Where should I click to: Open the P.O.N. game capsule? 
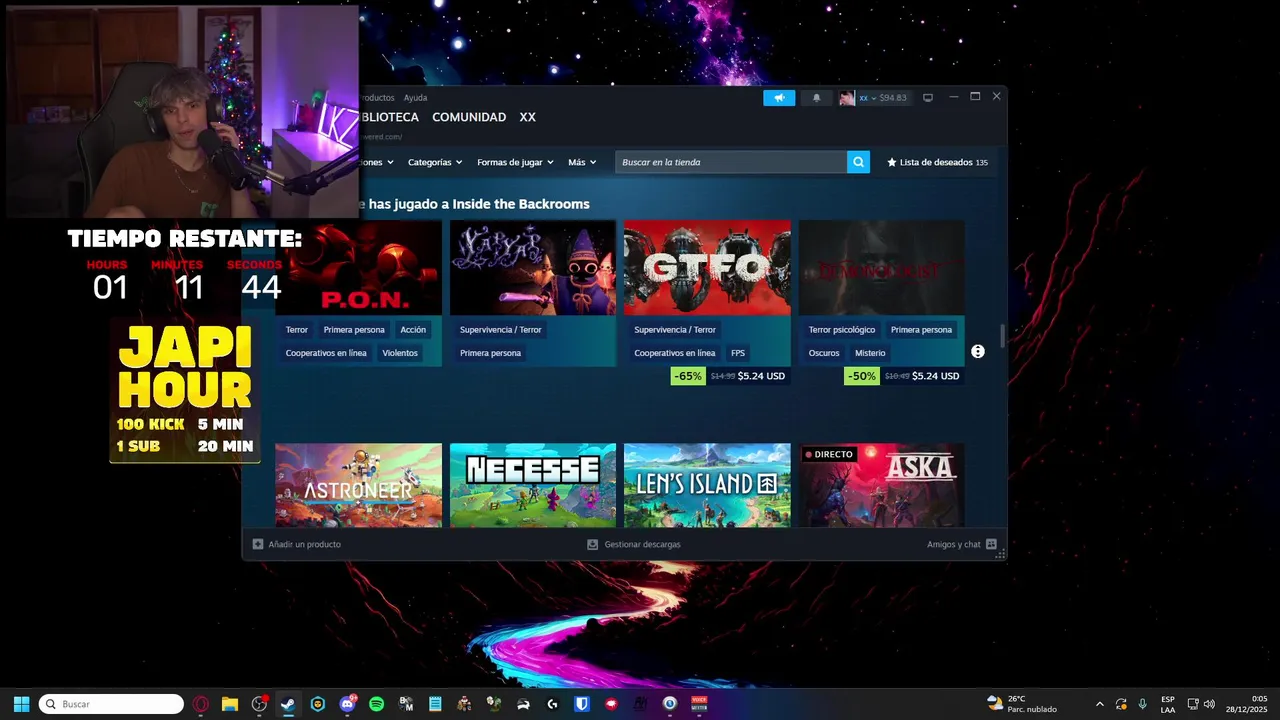tap(358, 268)
